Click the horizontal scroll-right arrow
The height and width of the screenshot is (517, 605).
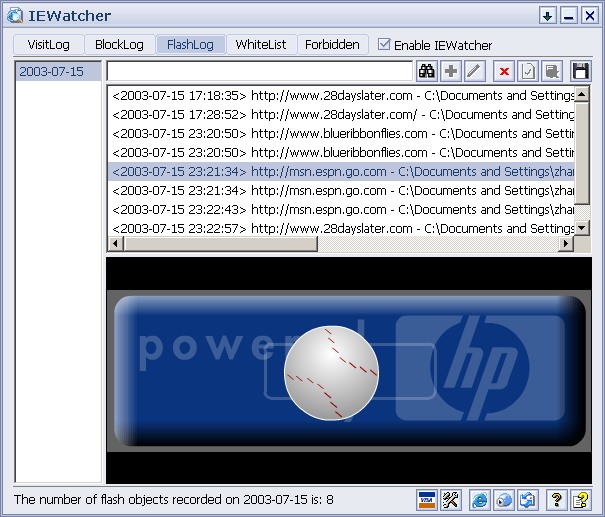point(566,243)
